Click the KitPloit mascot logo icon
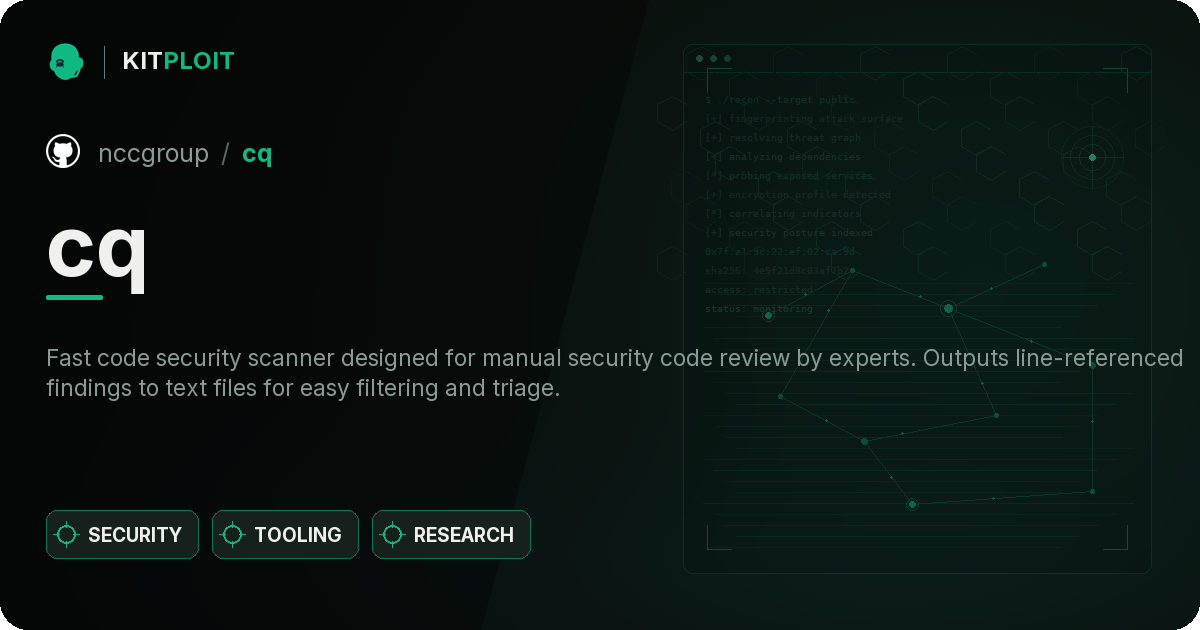 click(65, 61)
